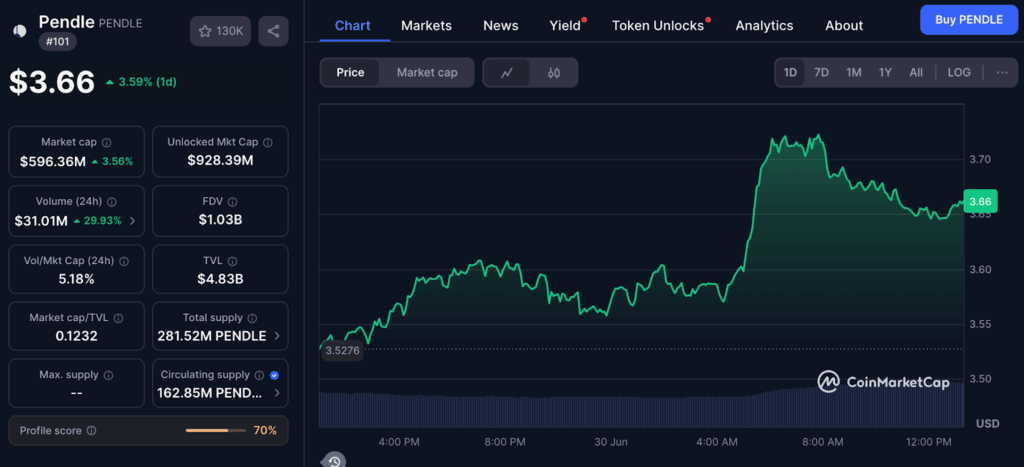1024x467 pixels.
Task: Add Pendle to watchlist via star button
Action: [x=220, y=31]
